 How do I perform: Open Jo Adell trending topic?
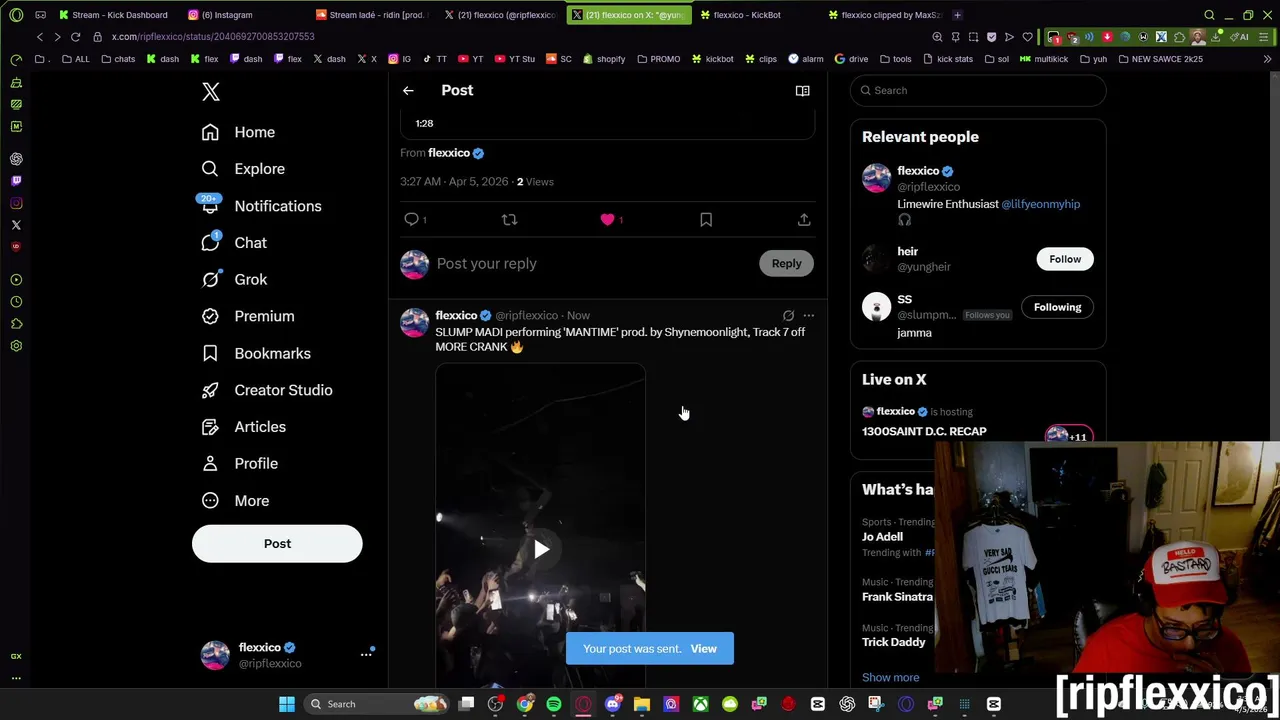pos(882,537)
